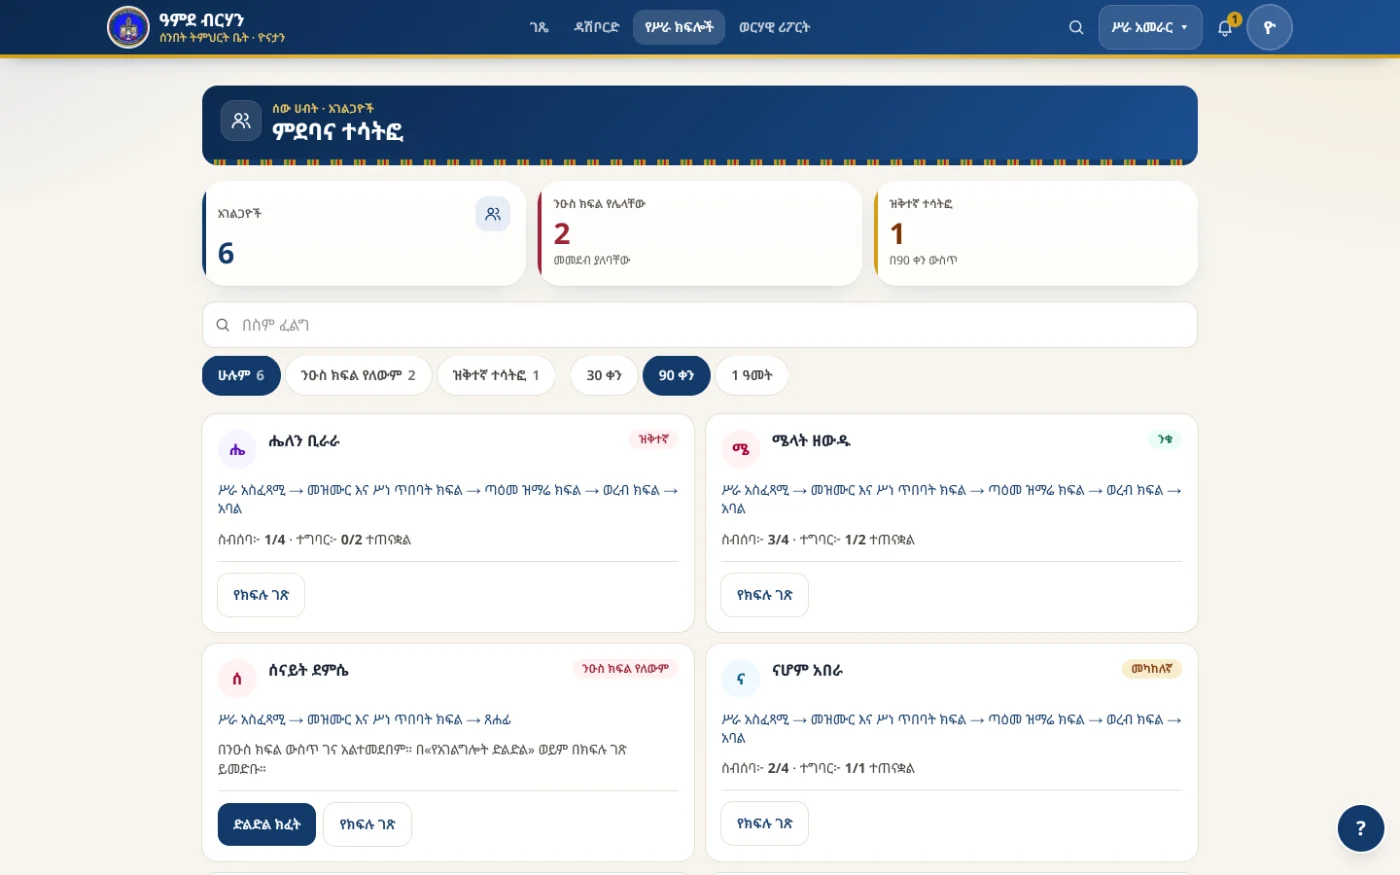The height and width of the screenshot is (875, 1400).
Task: Click the user avatar in top bar
Action: pos(1270,27)
